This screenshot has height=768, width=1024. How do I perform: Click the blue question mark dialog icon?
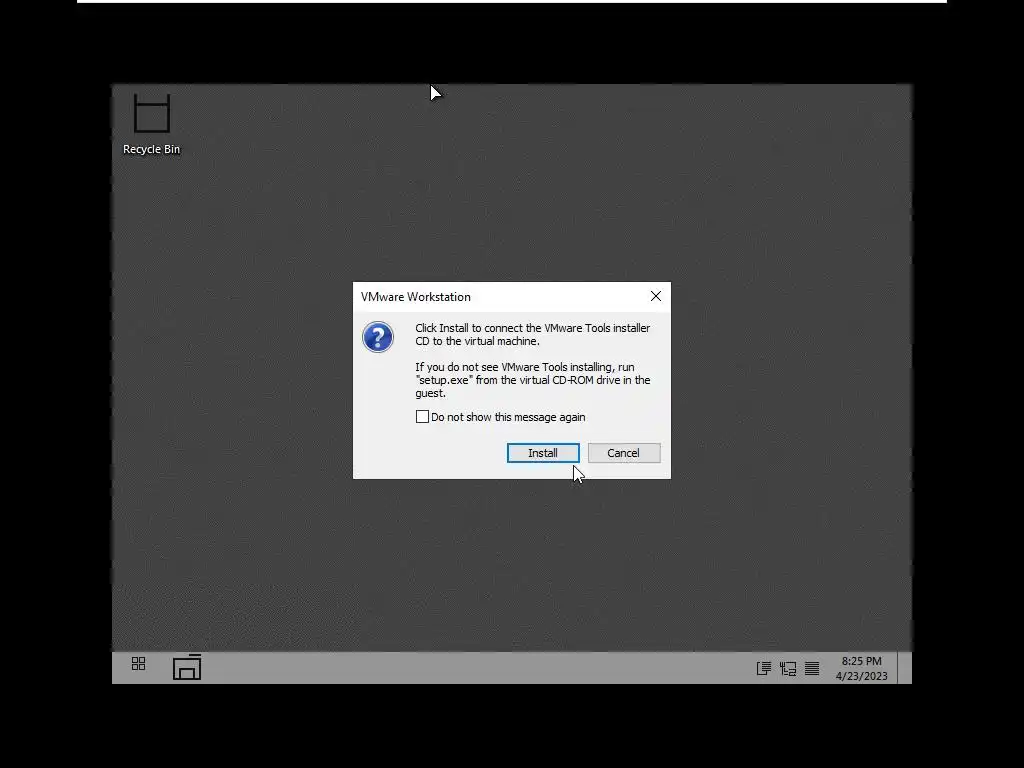point(378,337)
